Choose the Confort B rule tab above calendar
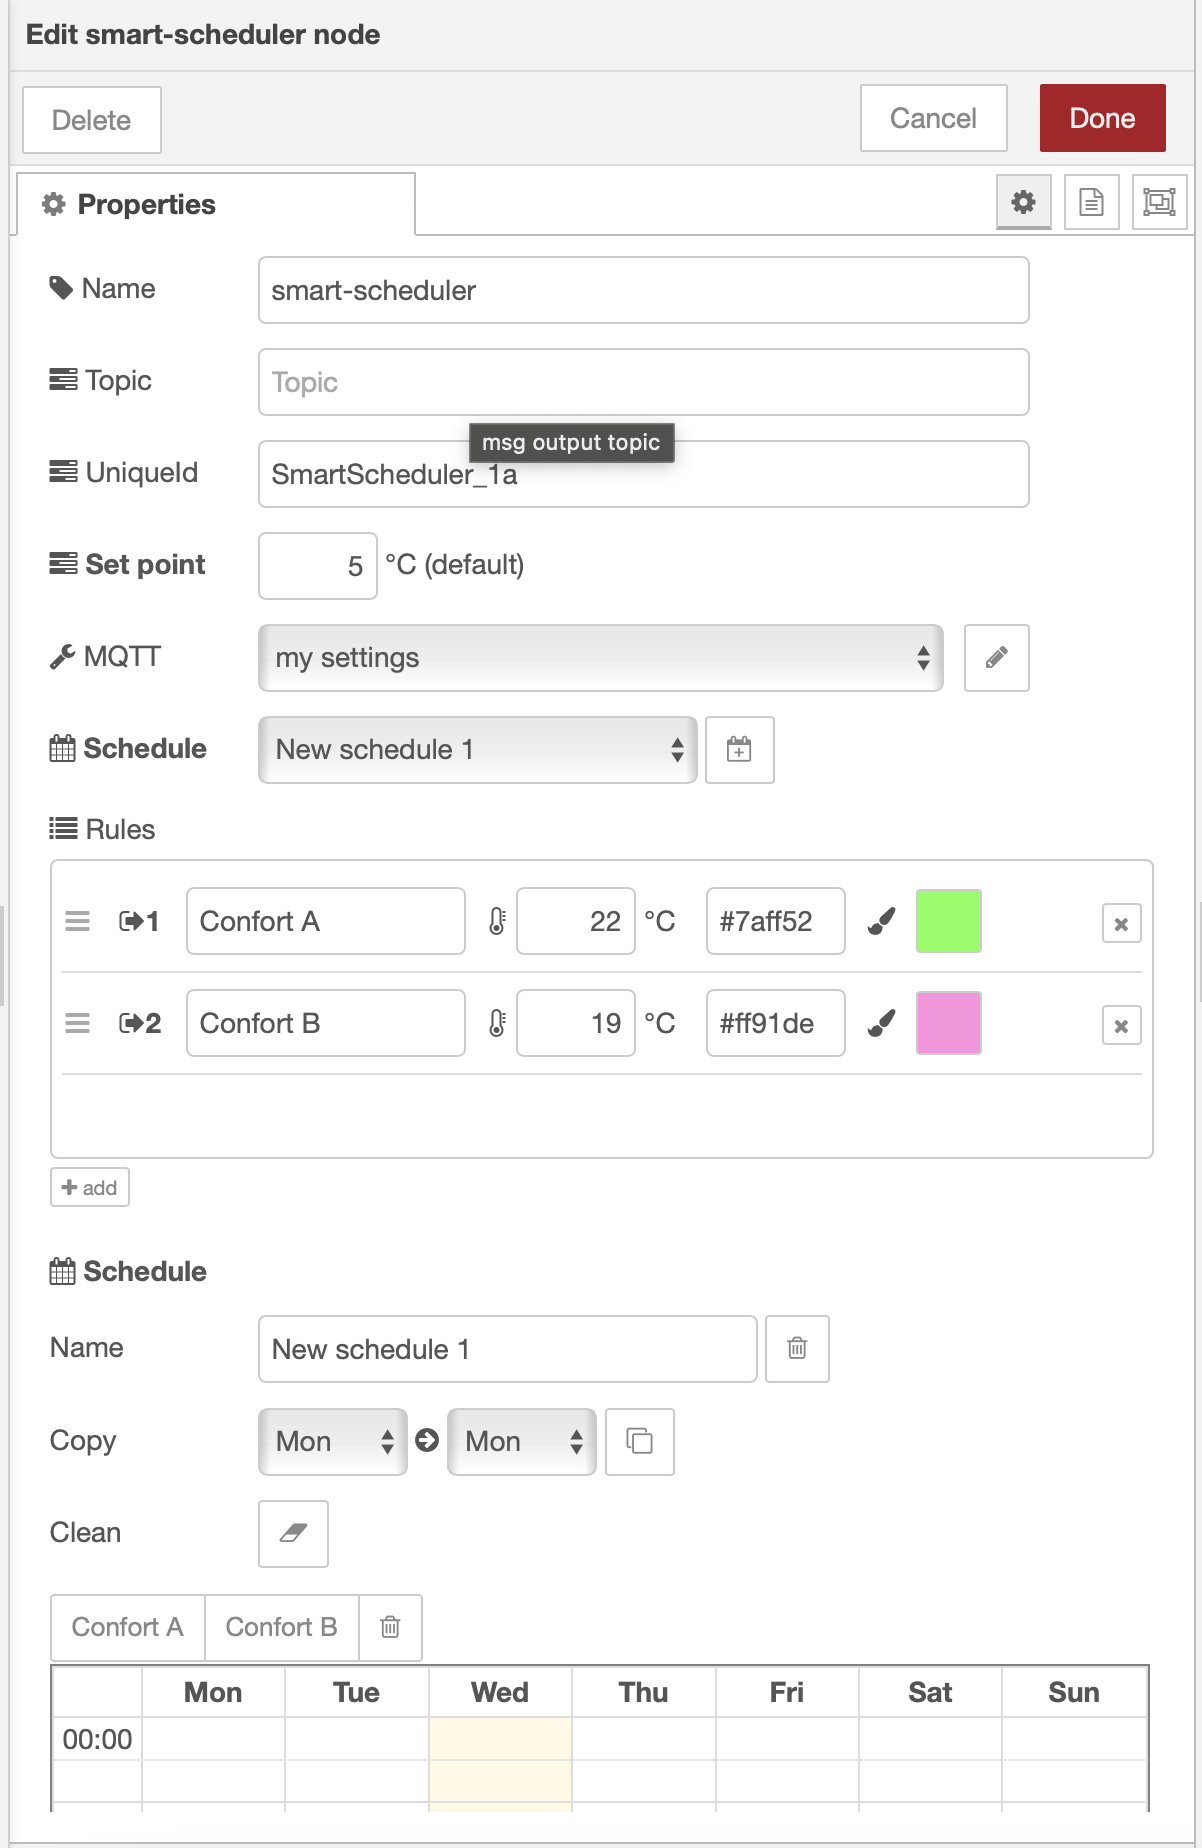The image size is (1202, 1848). click(x=281, y=1627)
